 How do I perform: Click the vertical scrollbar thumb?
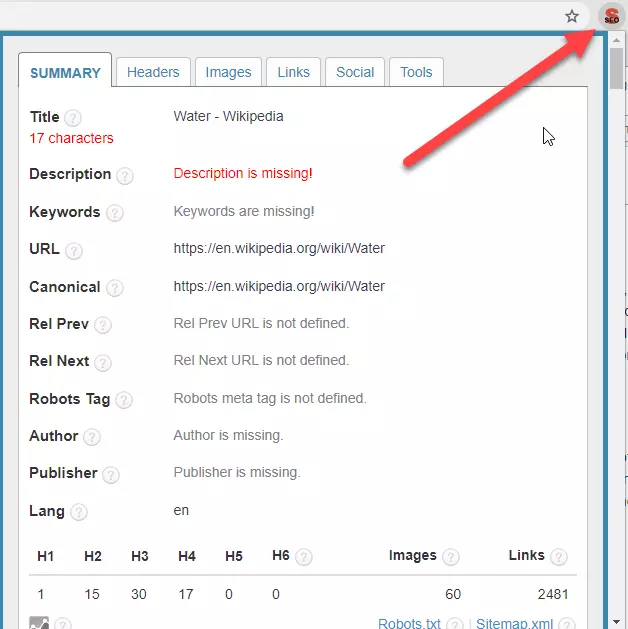tap(616, 68)
